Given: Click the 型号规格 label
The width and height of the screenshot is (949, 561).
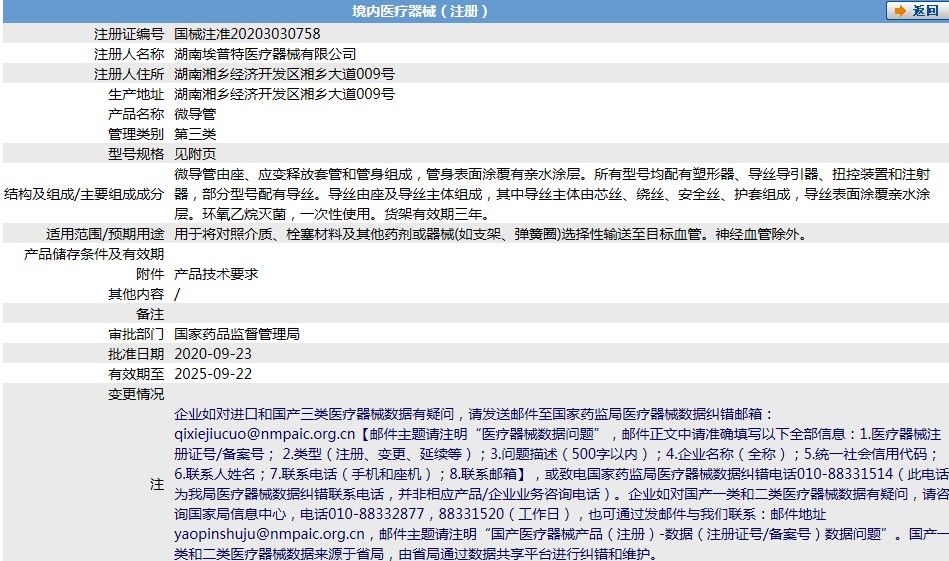Looking at the screenshot, I should click(x=136, y=154).
